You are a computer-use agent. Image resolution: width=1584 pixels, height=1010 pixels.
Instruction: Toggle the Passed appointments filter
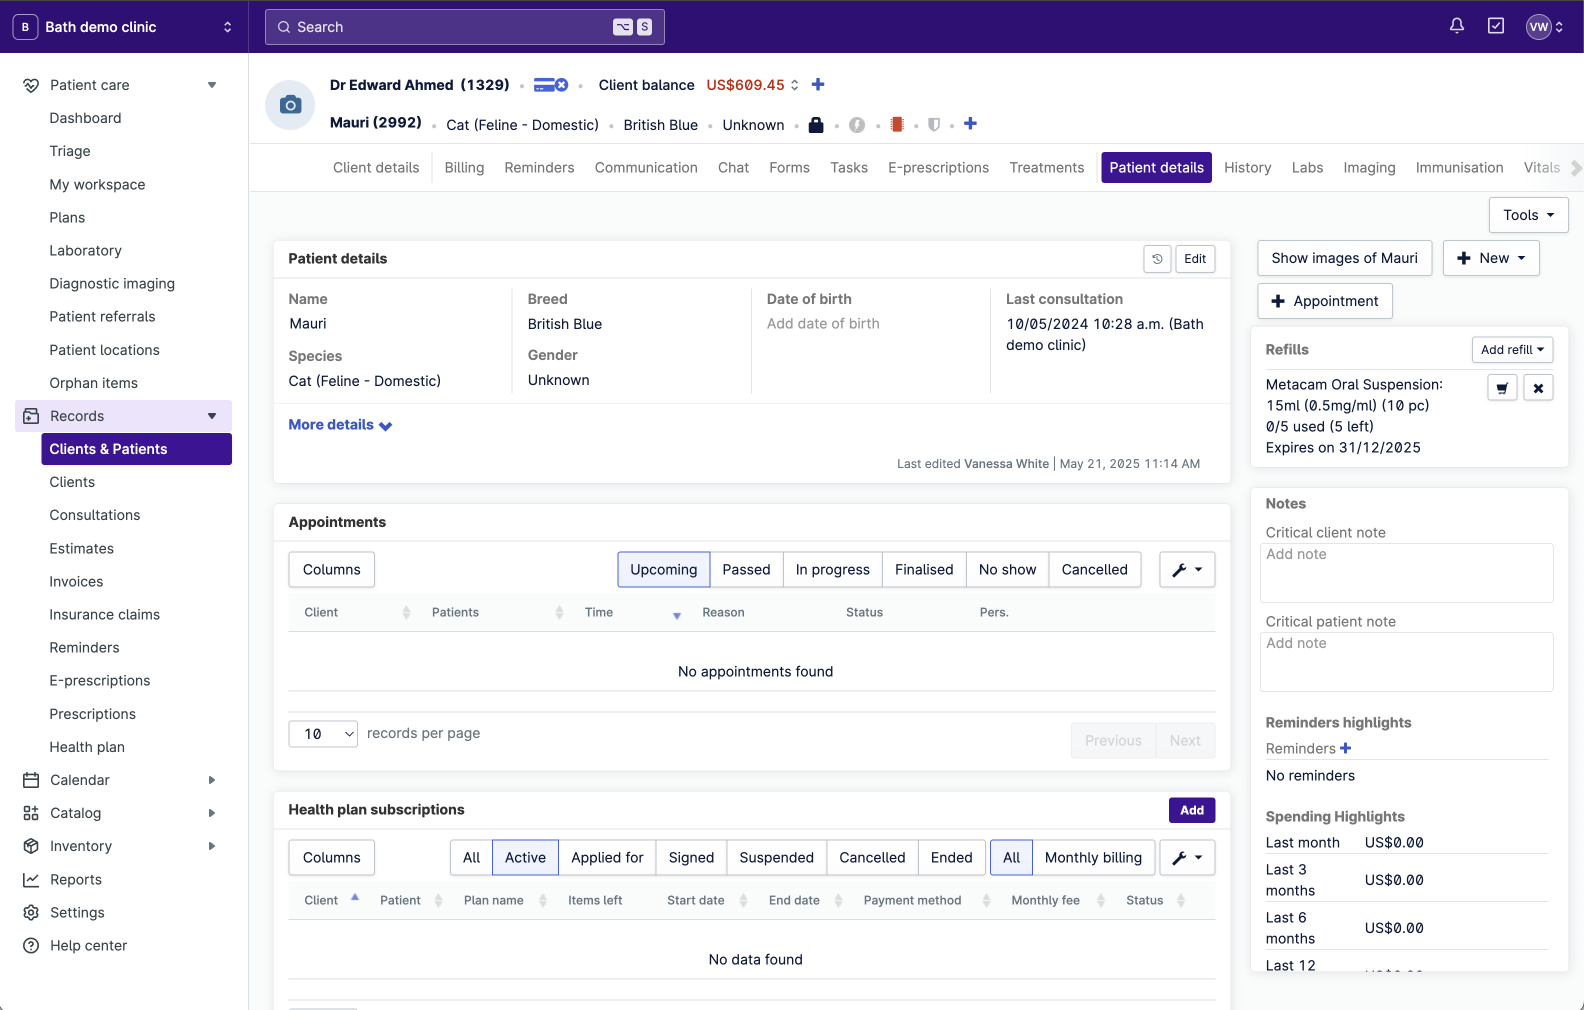pyautogui.click(x=746, y=570)
